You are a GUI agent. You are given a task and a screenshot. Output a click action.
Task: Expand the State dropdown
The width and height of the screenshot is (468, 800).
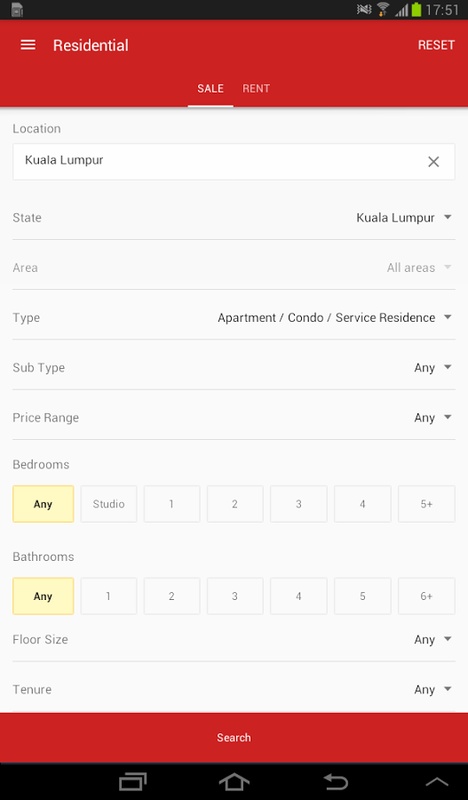234,218
